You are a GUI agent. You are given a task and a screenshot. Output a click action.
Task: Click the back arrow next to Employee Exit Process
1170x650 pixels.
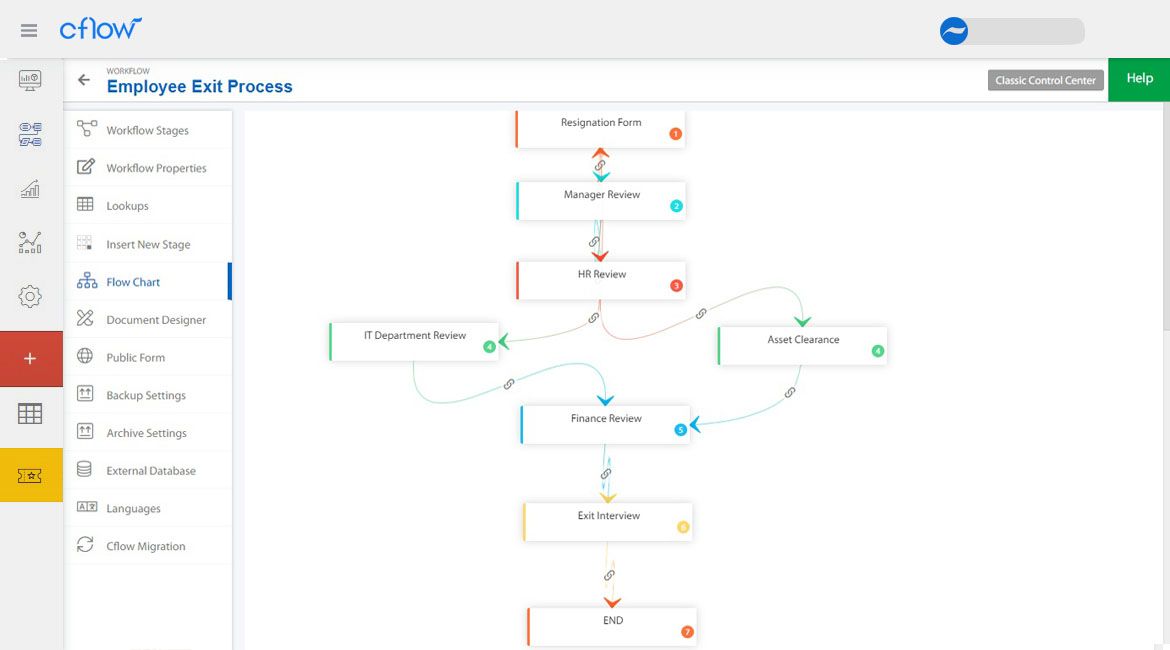point(84,79)
